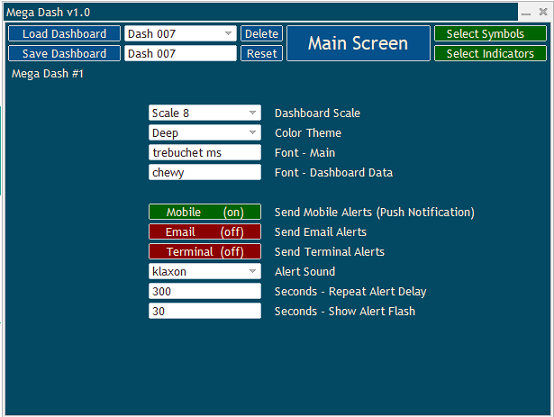
Task: Open the Dash 007 dashboard dropdown
Action: (181, 34)
